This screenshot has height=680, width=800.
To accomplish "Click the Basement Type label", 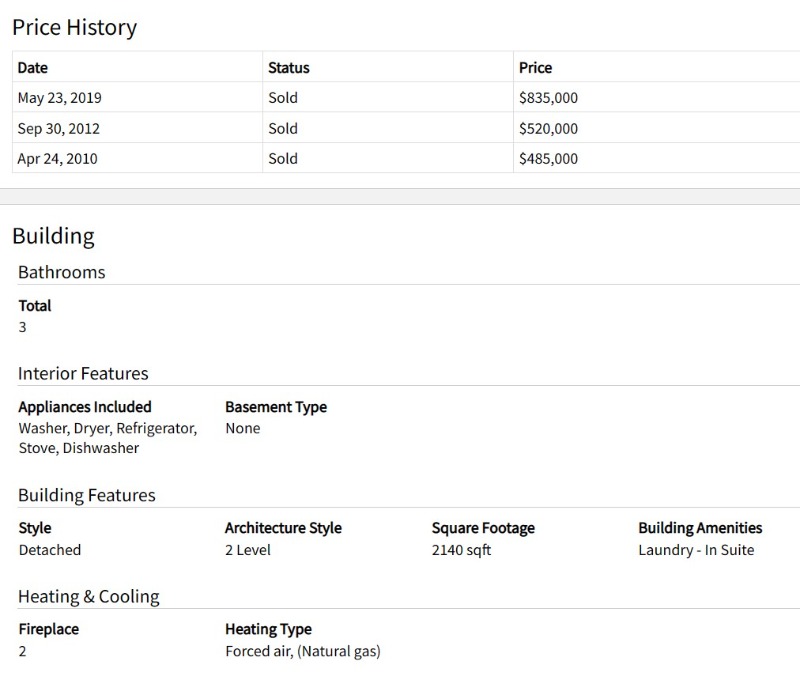I will tap(276, 407).
